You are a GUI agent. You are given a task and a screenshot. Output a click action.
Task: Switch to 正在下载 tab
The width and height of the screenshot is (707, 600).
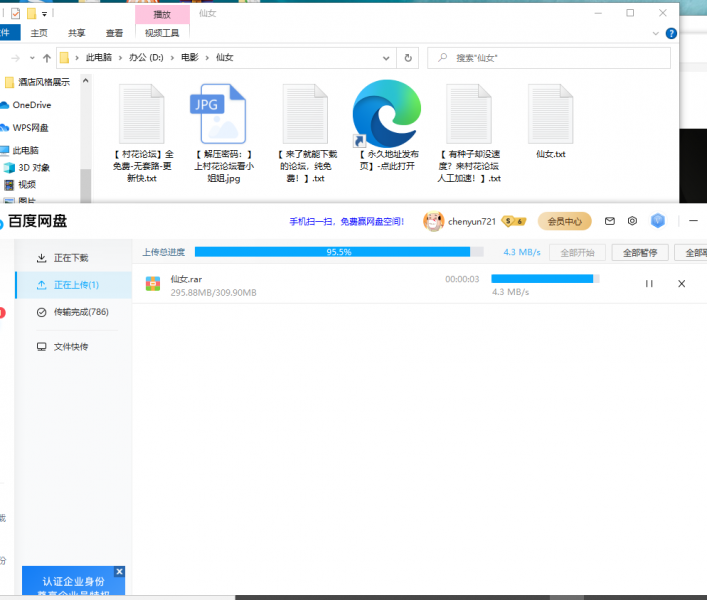point(70,258)
